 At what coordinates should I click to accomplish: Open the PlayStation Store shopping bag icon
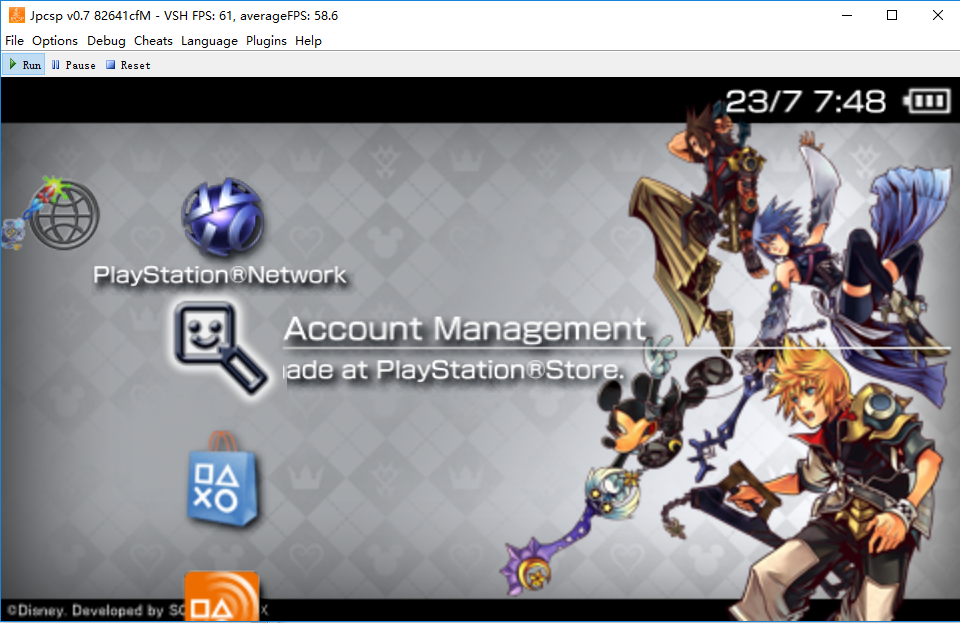tap(222, 480)
